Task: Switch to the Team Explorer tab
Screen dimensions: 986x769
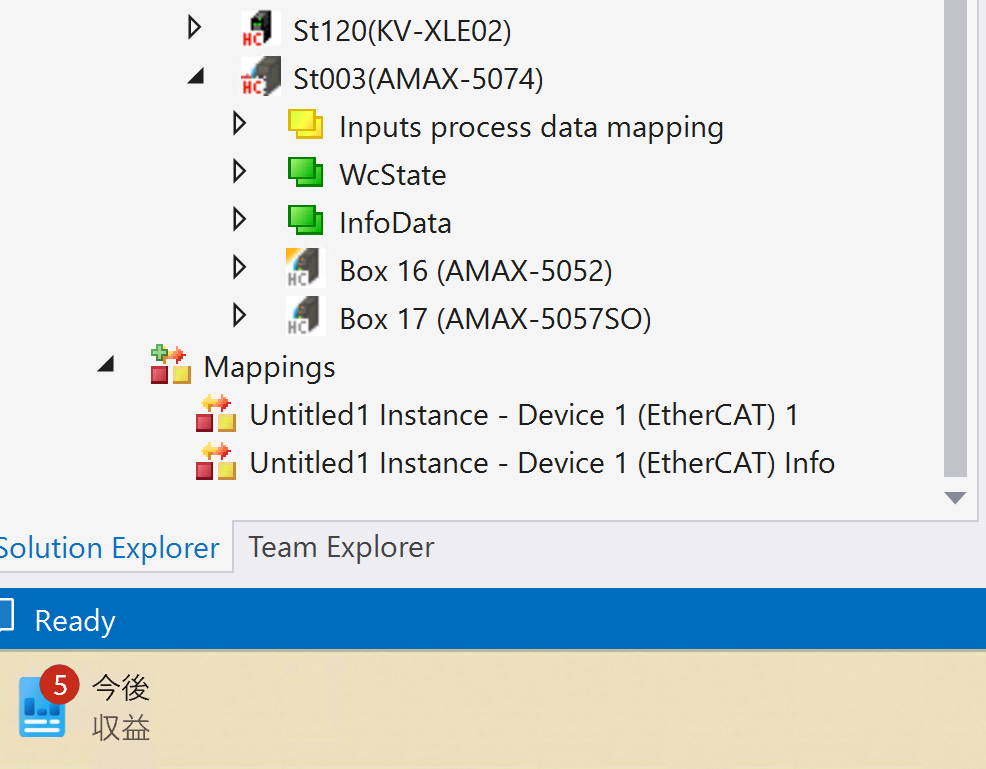Action: pos(341,547)
